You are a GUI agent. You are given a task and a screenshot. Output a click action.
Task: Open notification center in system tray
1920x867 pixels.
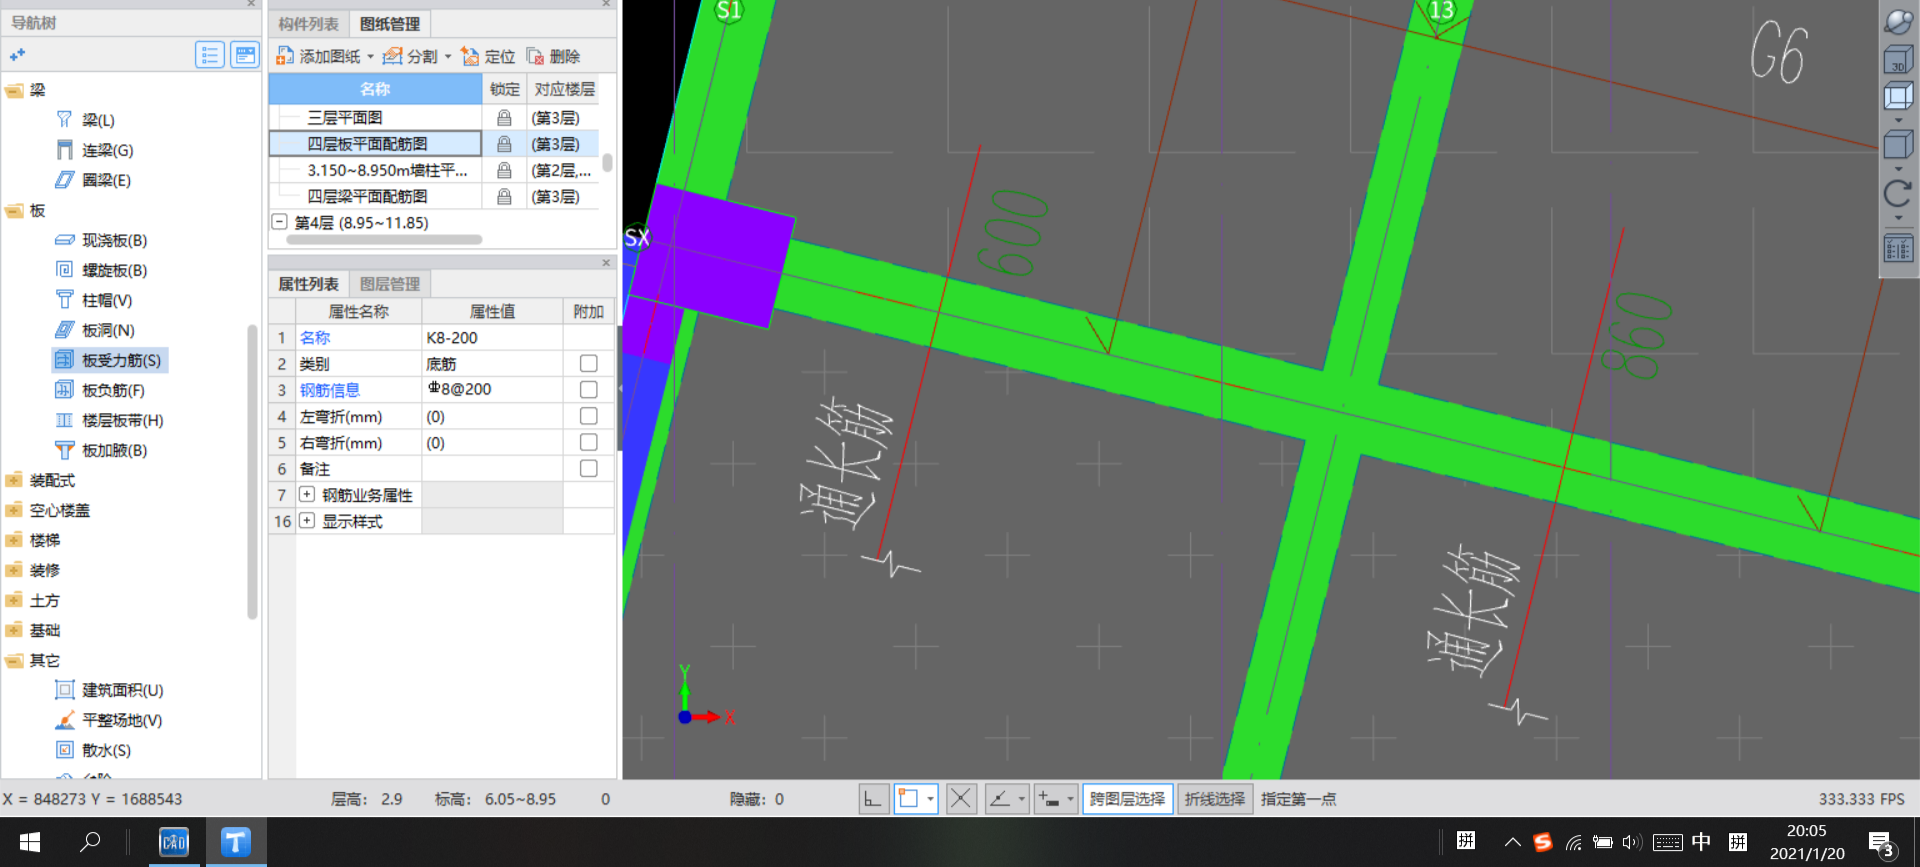click(1881, 843)
